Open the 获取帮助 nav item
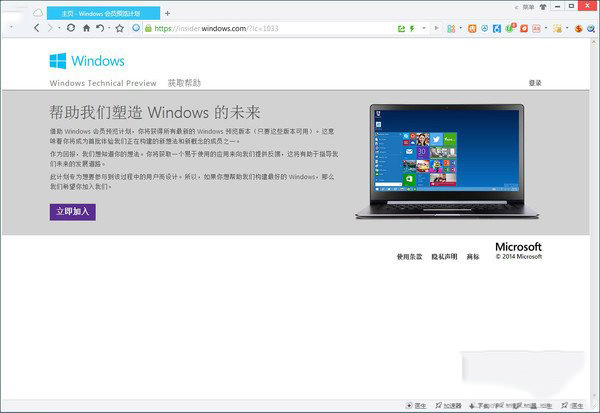This screenshot has height=413, width=600. (184, 83)
